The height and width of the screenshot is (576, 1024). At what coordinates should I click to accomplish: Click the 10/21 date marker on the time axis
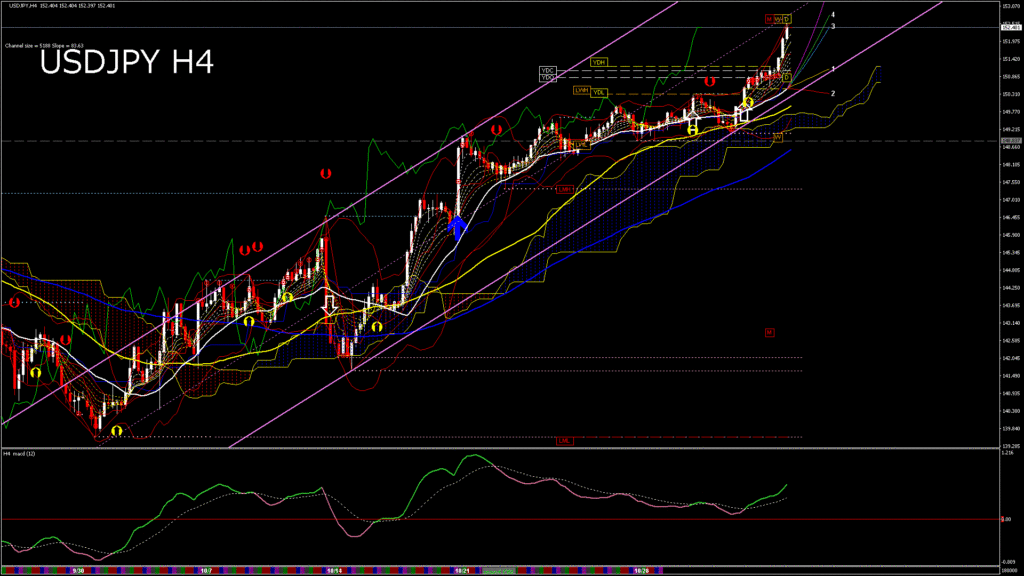click(462, 571)
